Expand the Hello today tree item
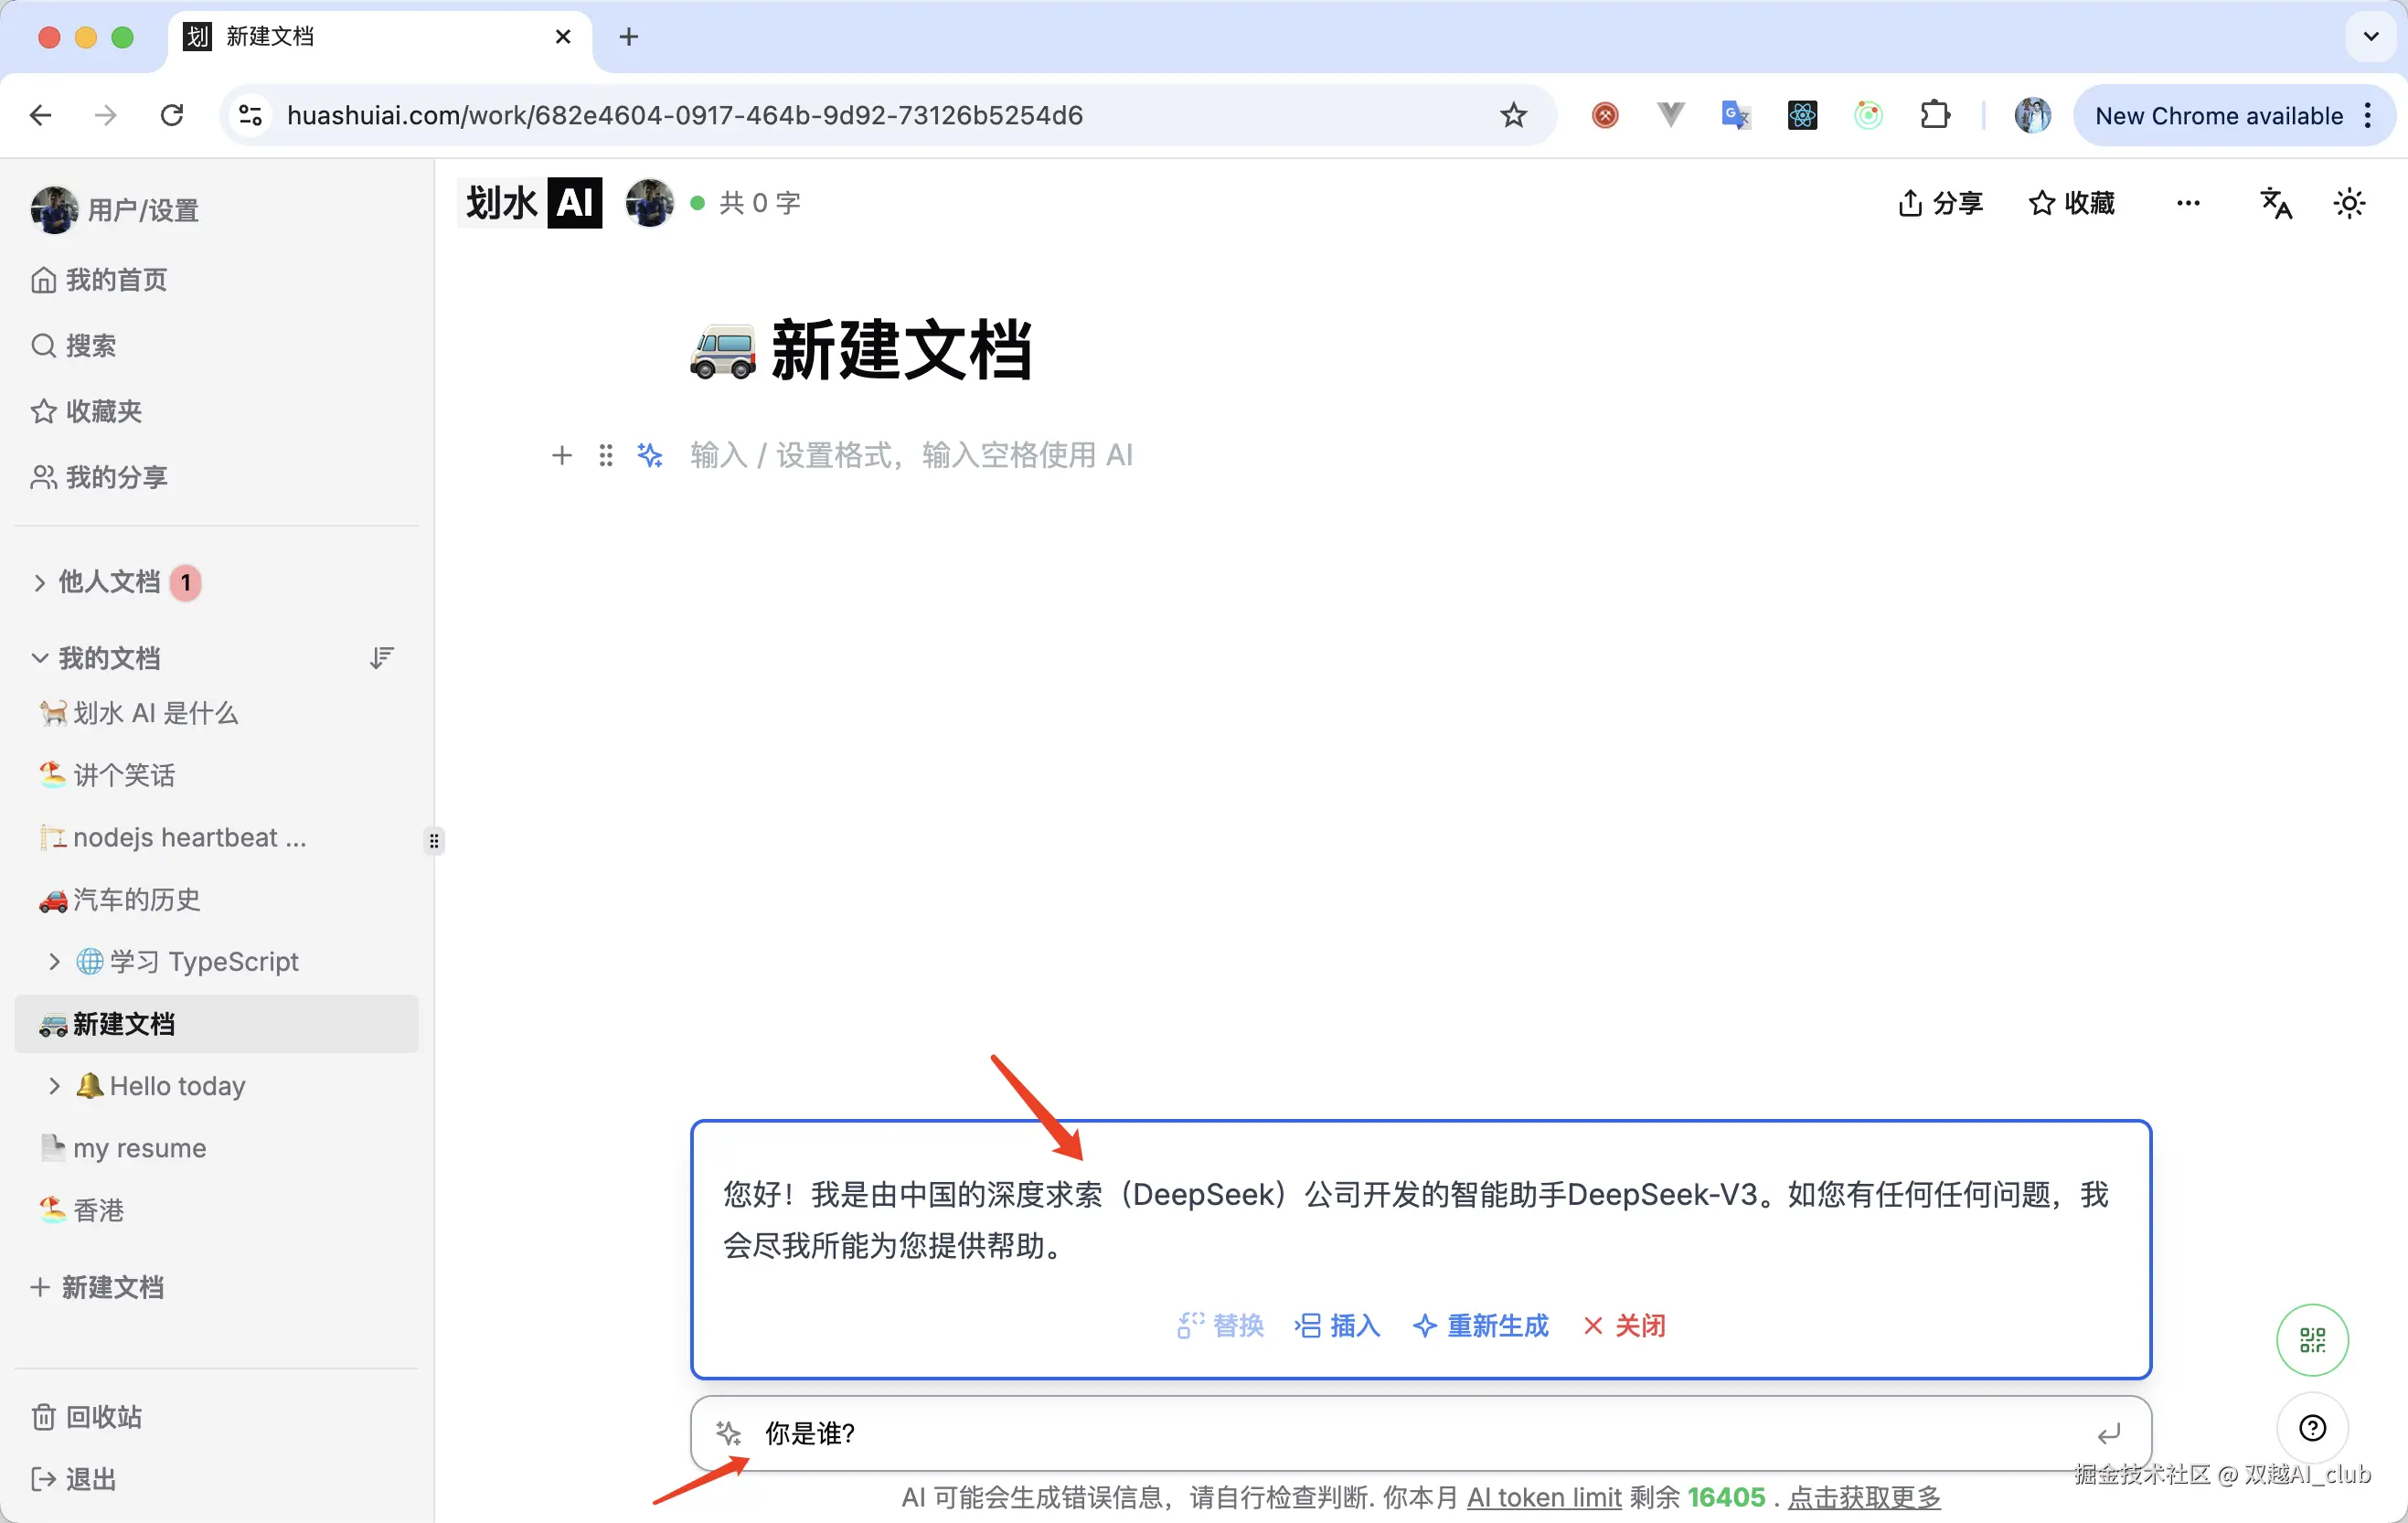 pos(54,1086)
